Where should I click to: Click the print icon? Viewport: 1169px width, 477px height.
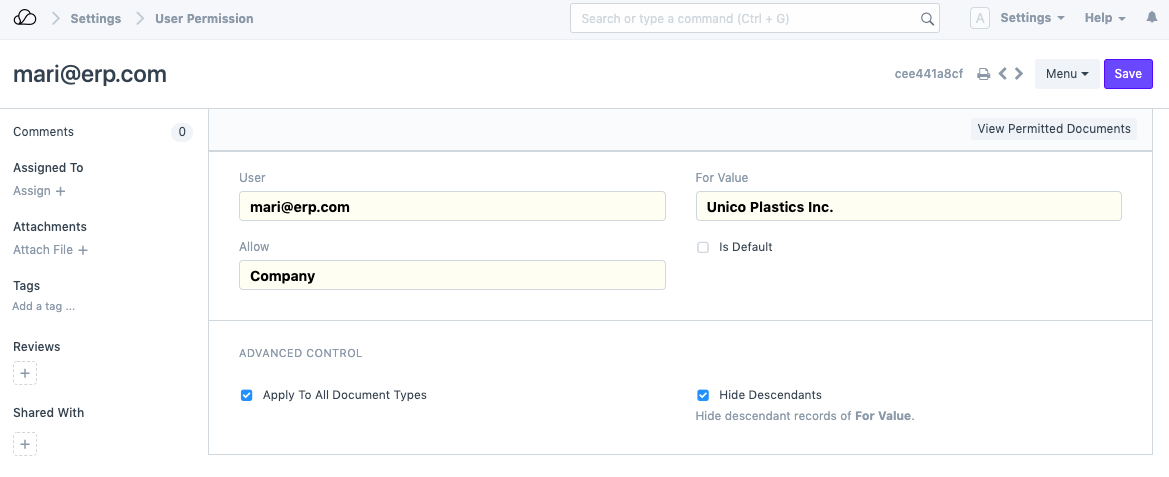tap(983, 74)
